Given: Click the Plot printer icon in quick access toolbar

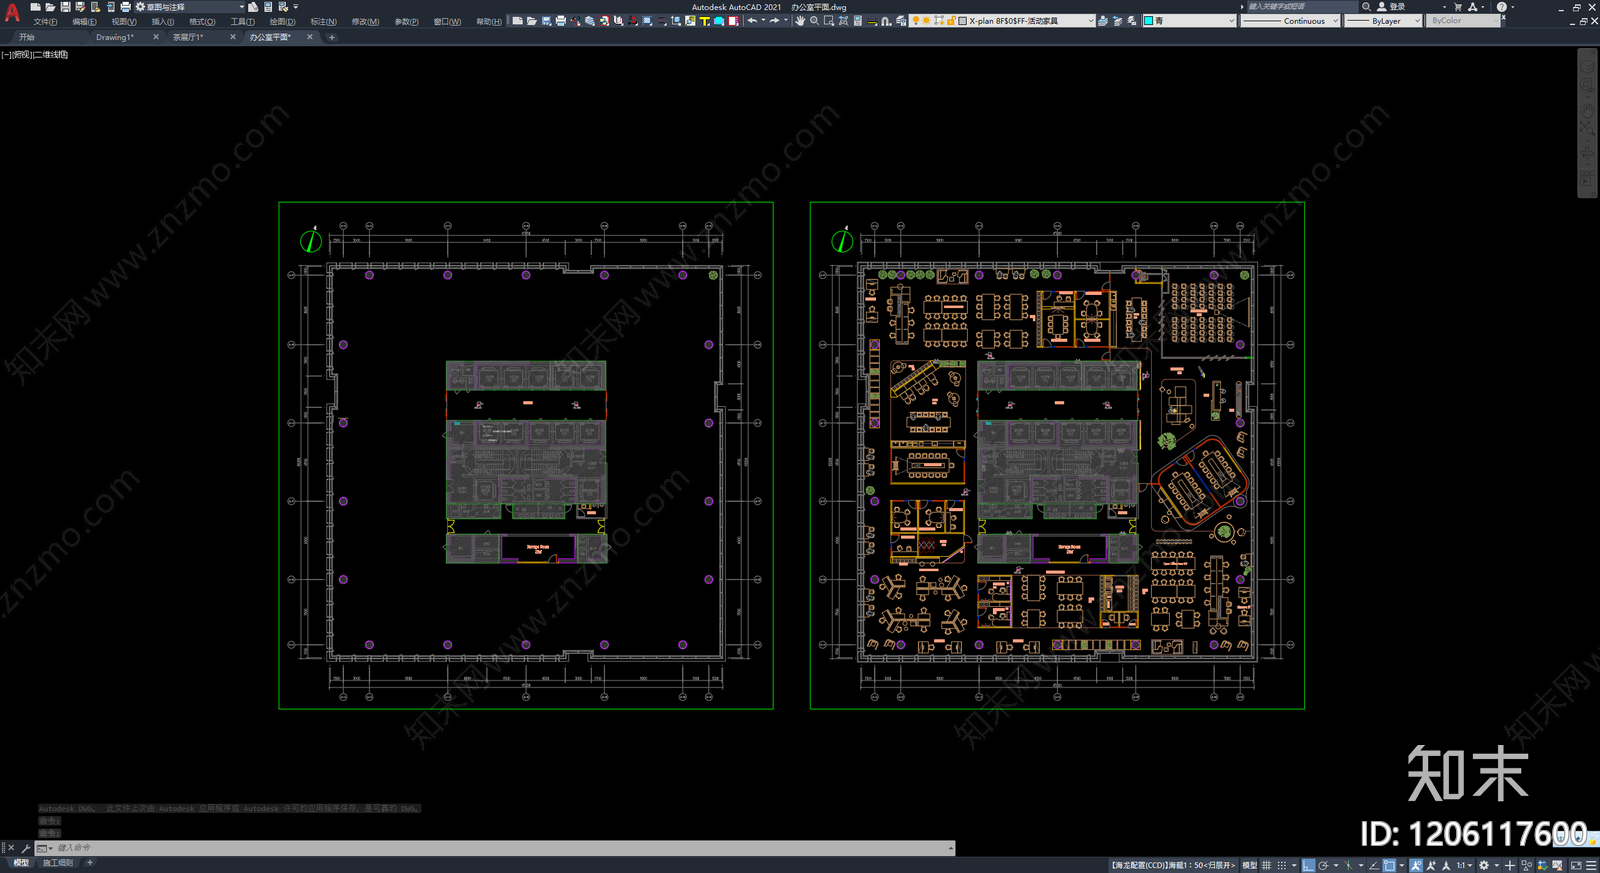Looking at the screenshot, I should click(125, 6).
